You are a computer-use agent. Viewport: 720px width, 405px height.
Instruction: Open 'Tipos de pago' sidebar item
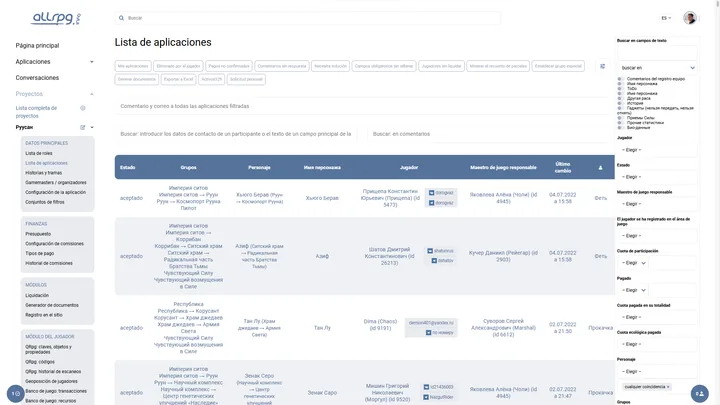pos(39,253)
